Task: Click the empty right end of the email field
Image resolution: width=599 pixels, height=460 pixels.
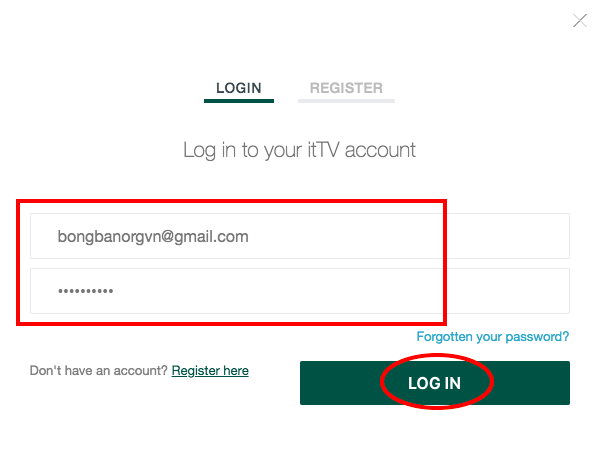Action: click(x=508, y=236)
